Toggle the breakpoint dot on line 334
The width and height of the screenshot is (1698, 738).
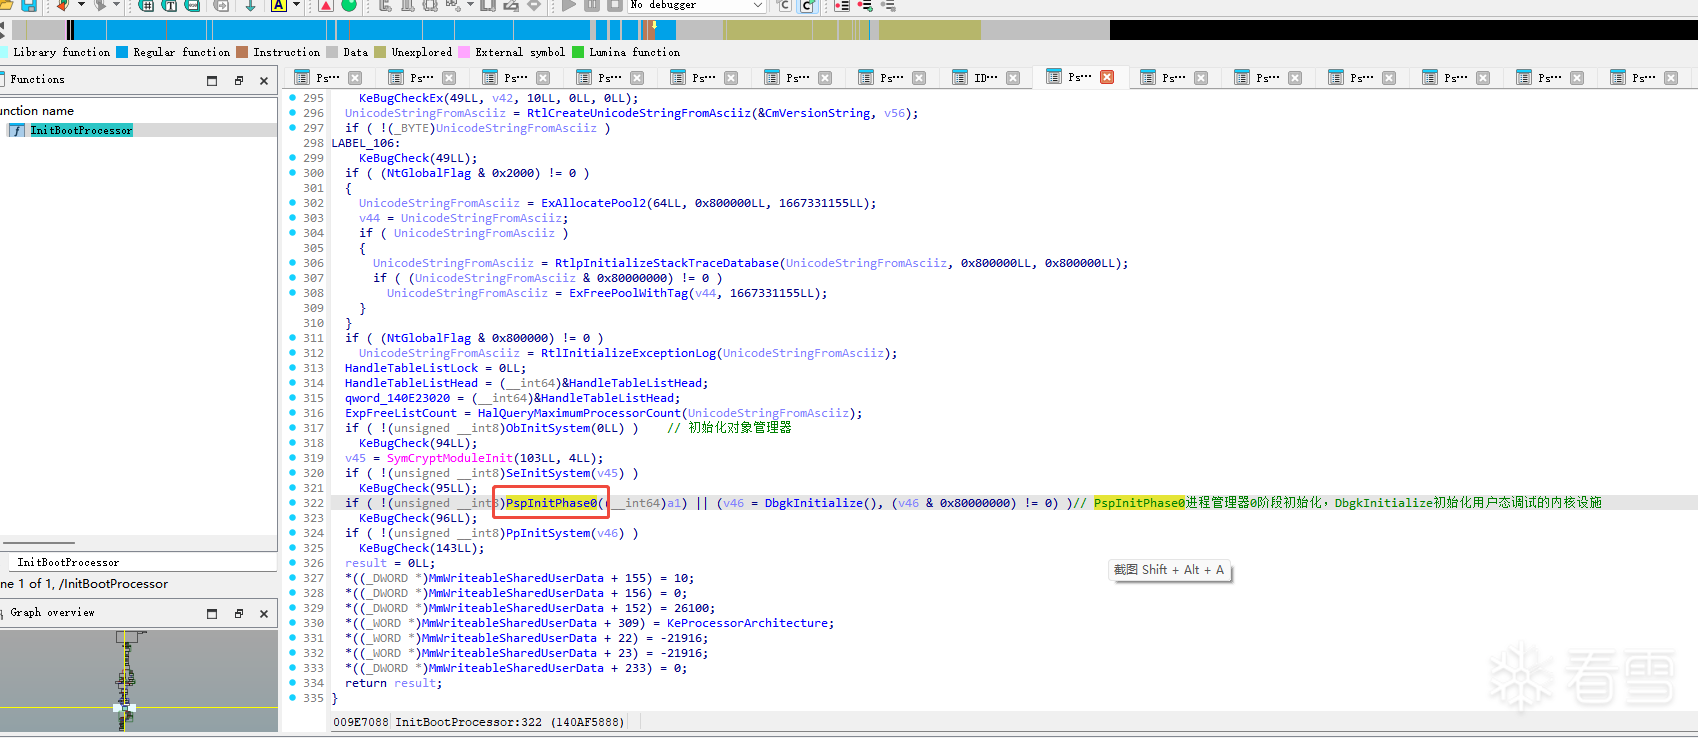click(x=292, y=683)
